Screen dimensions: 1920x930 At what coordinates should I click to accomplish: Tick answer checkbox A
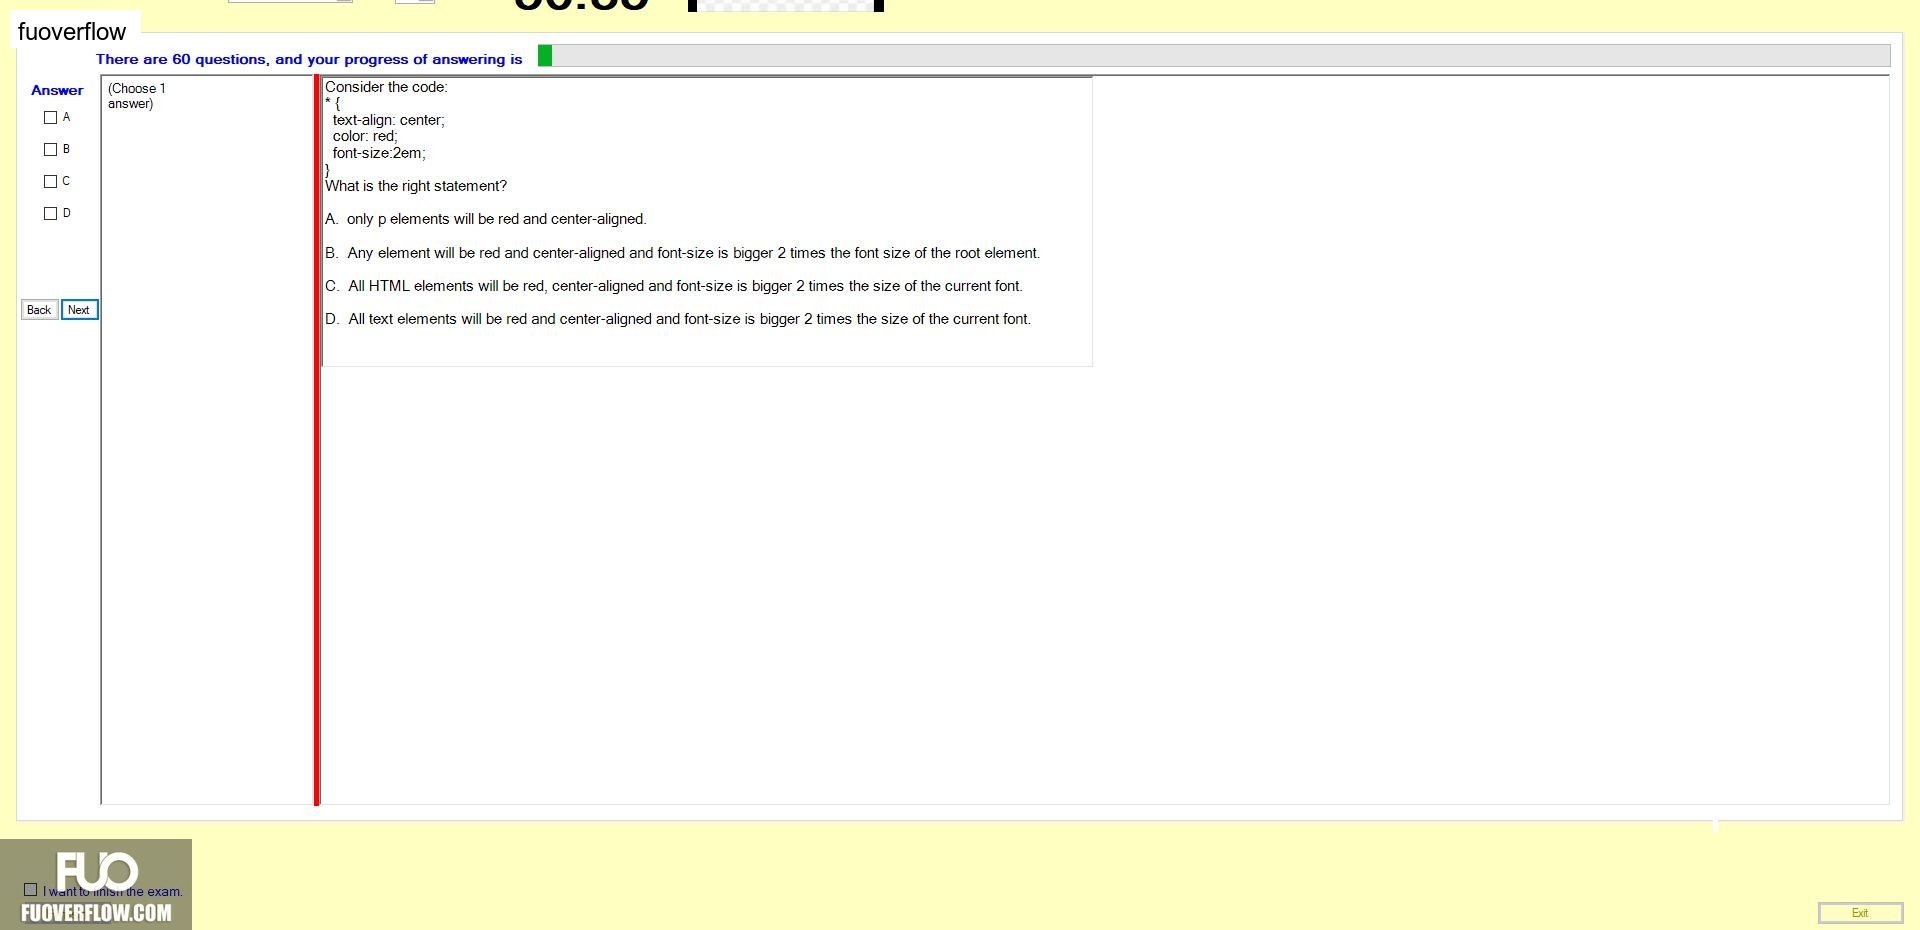coord(51,118)
